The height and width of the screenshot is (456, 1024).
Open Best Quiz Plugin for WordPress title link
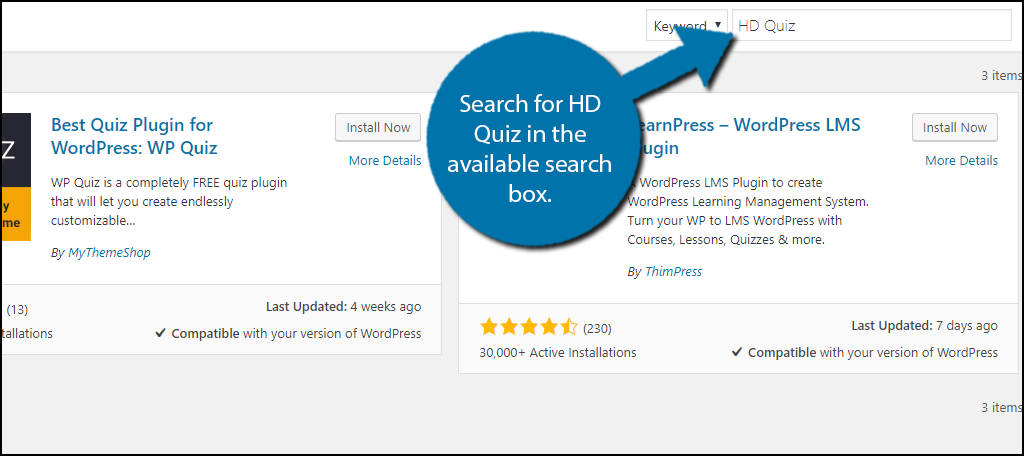(134, 136)
